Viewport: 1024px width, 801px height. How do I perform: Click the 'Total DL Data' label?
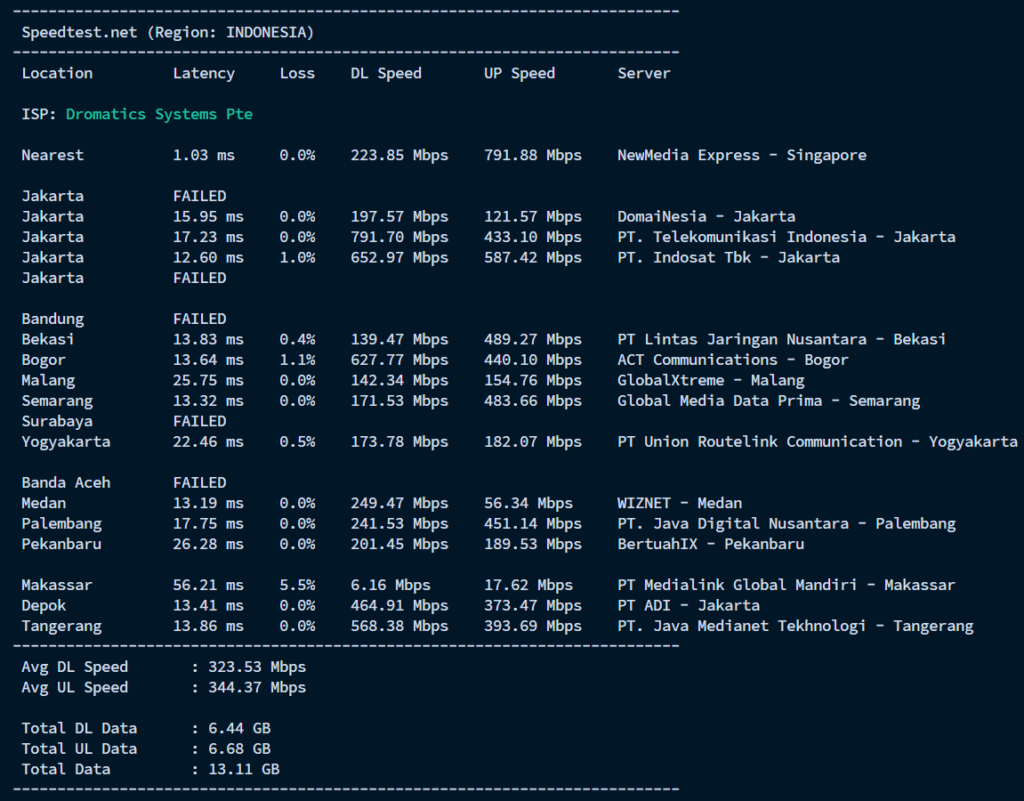pos(80,729)
